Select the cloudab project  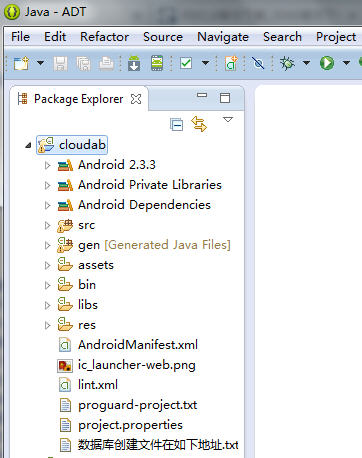[x=72, y=145]
